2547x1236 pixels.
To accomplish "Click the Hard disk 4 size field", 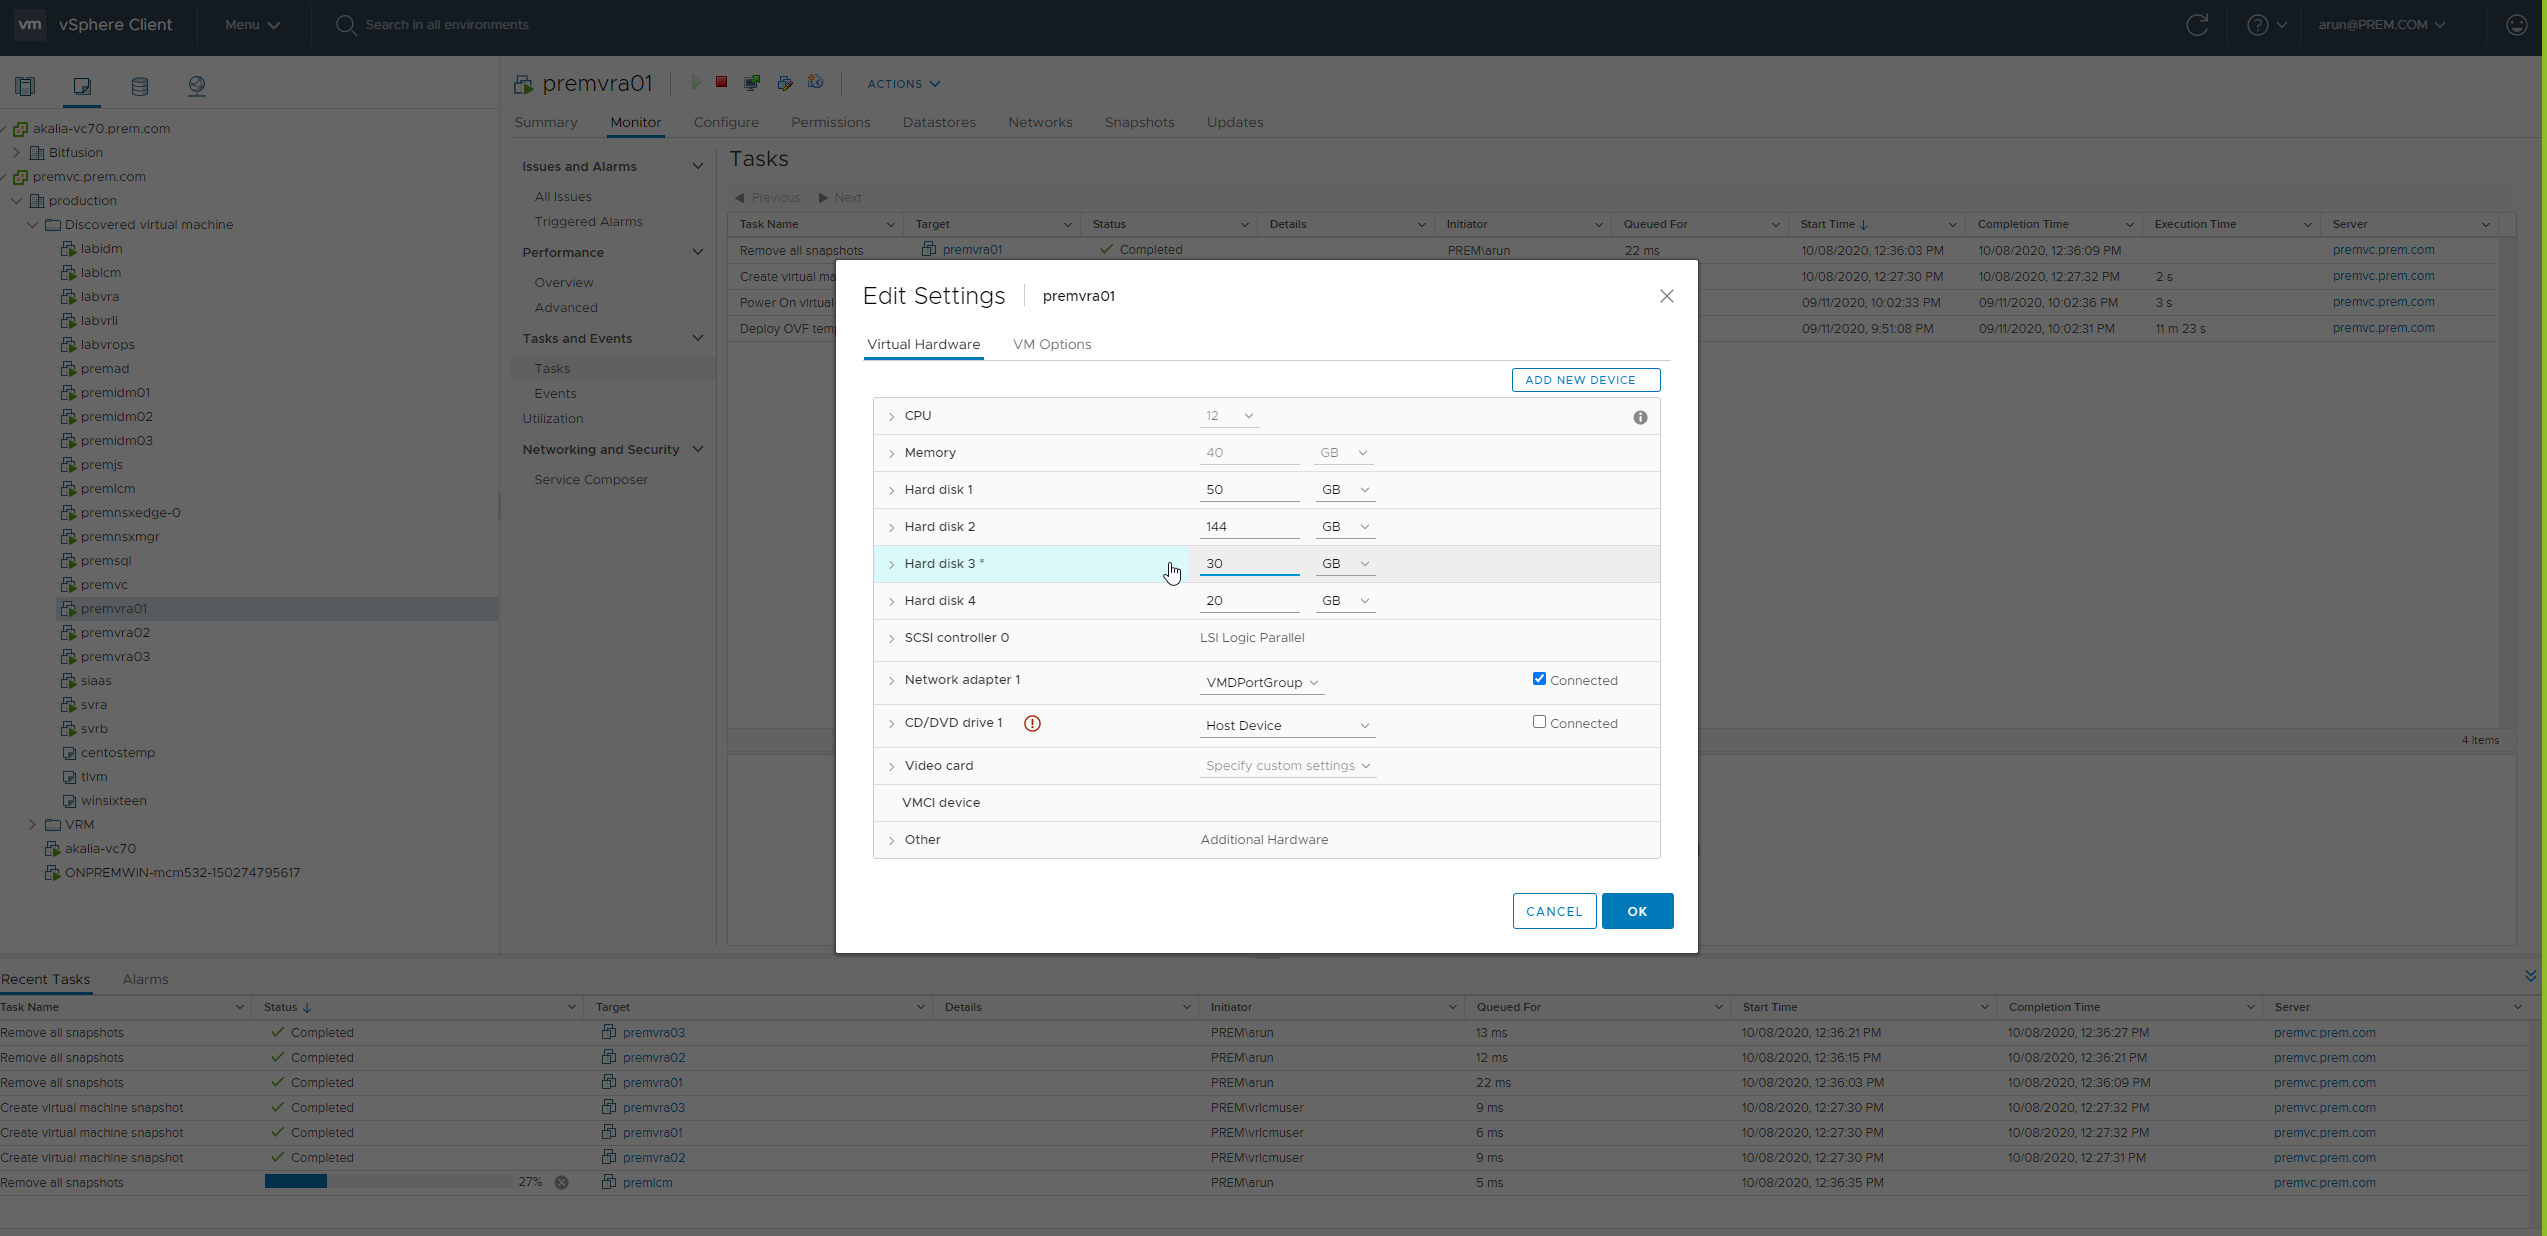I will (x=1249, y=601).
